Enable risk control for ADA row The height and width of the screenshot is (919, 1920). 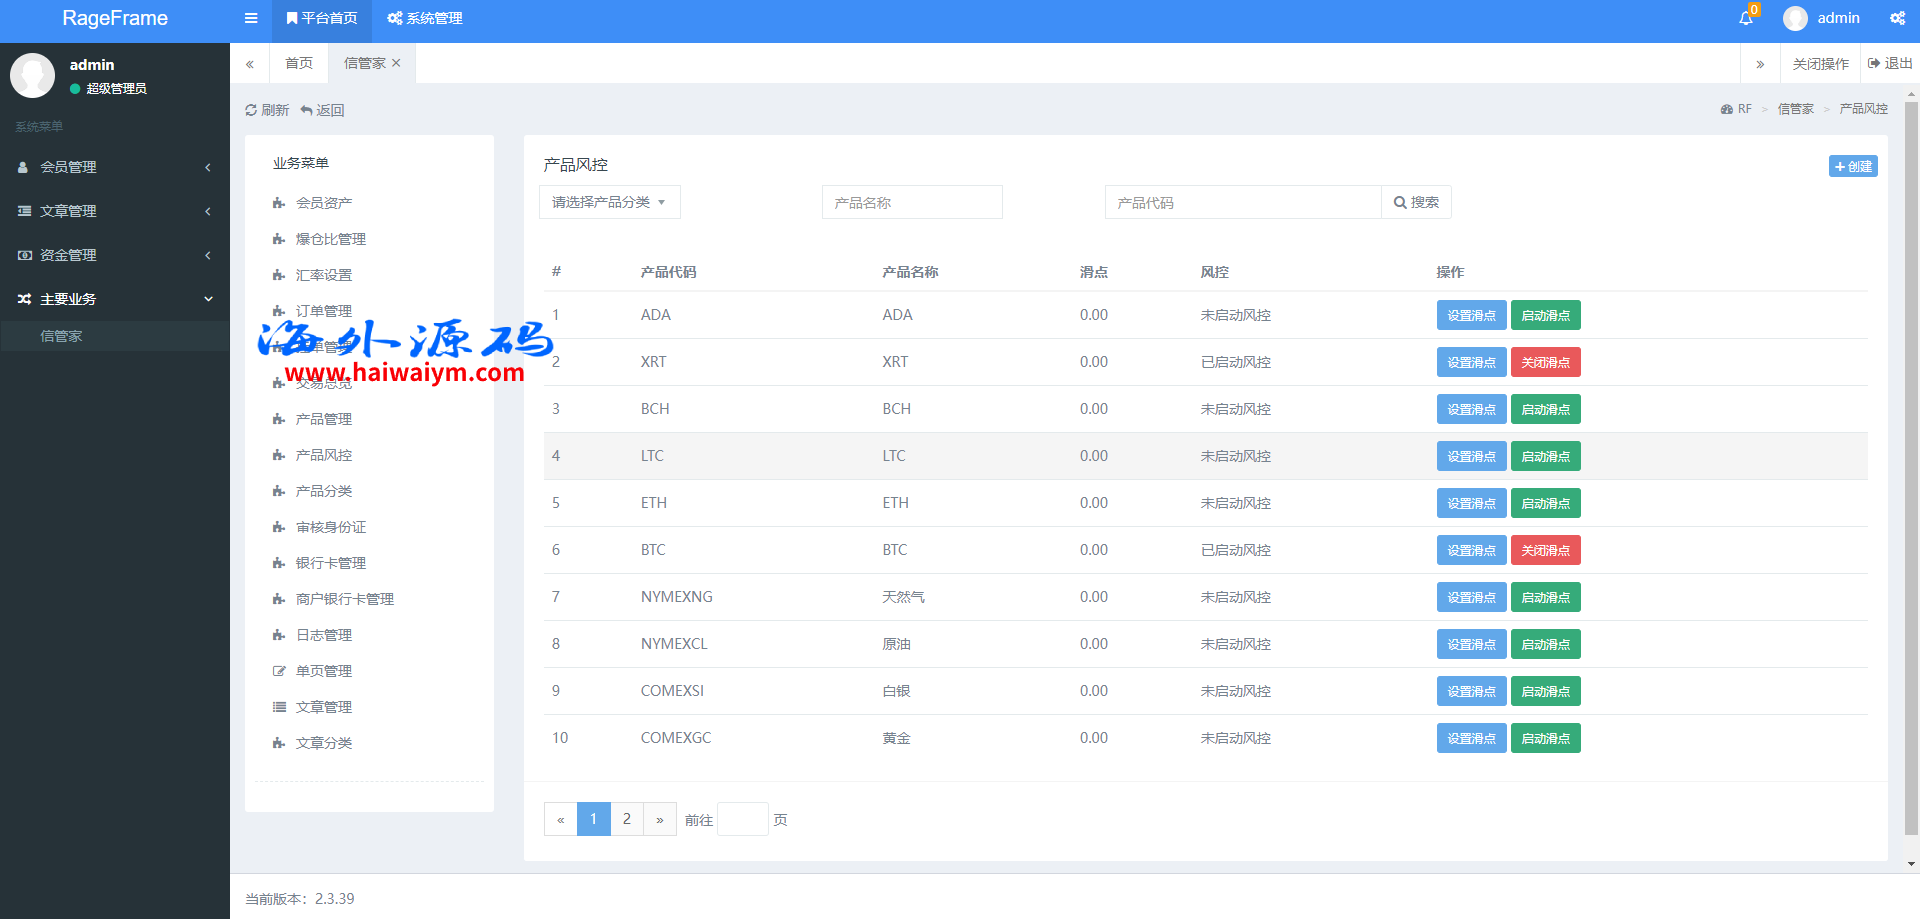(1545, 315)
